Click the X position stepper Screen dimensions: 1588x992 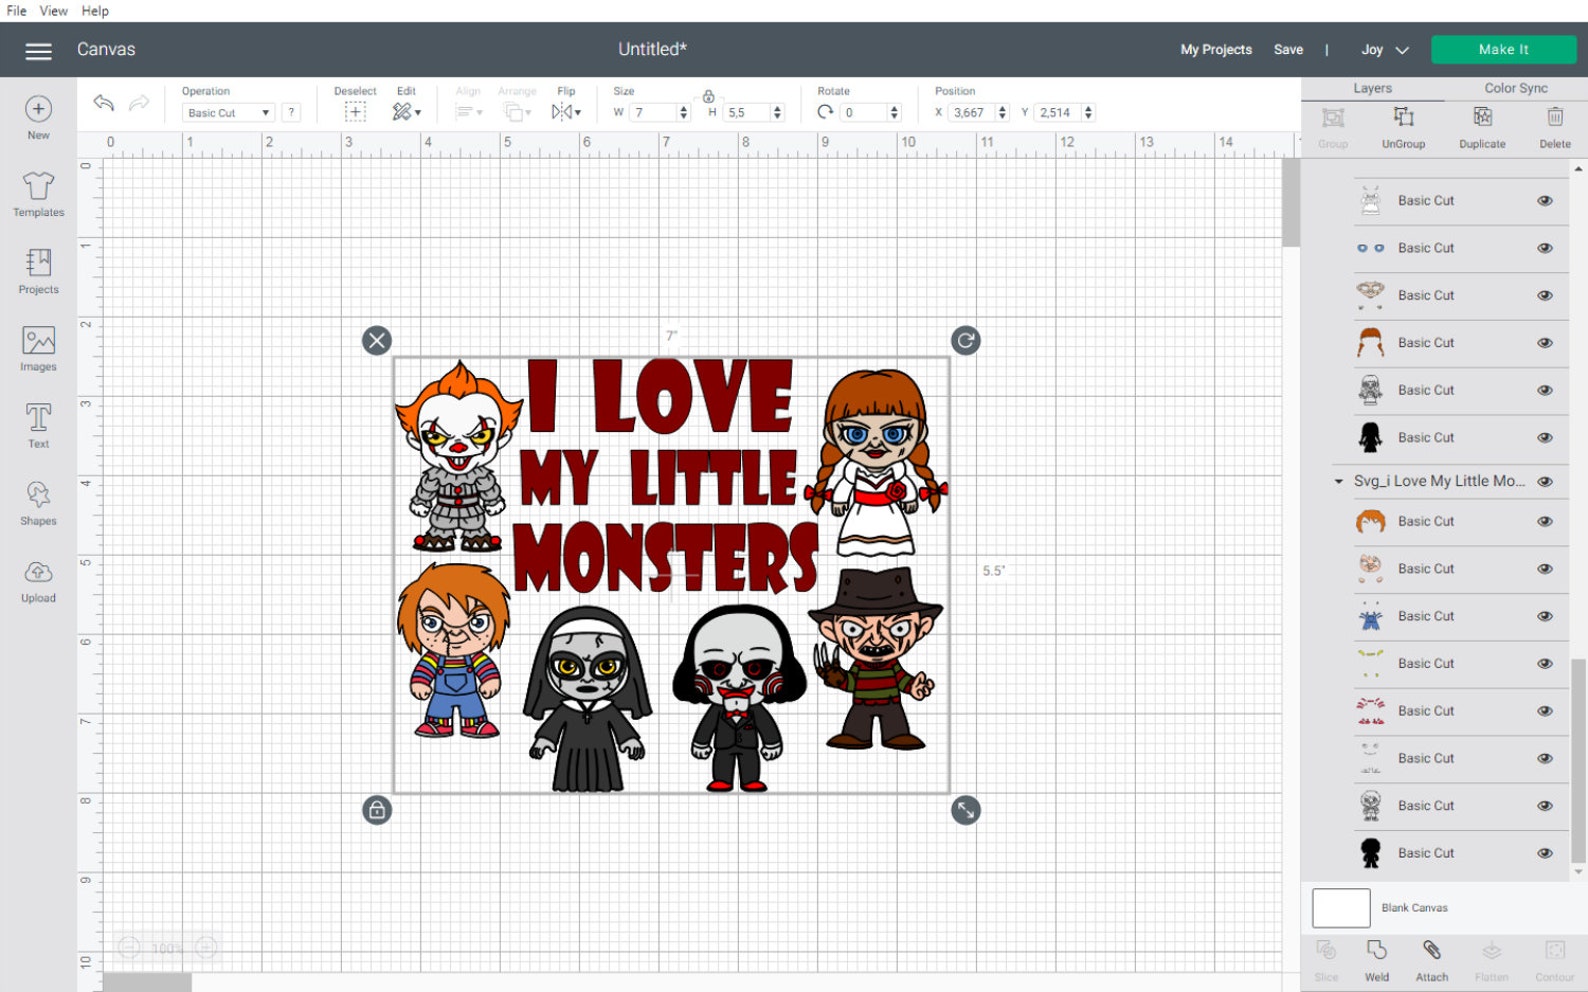click(1002, 113)
